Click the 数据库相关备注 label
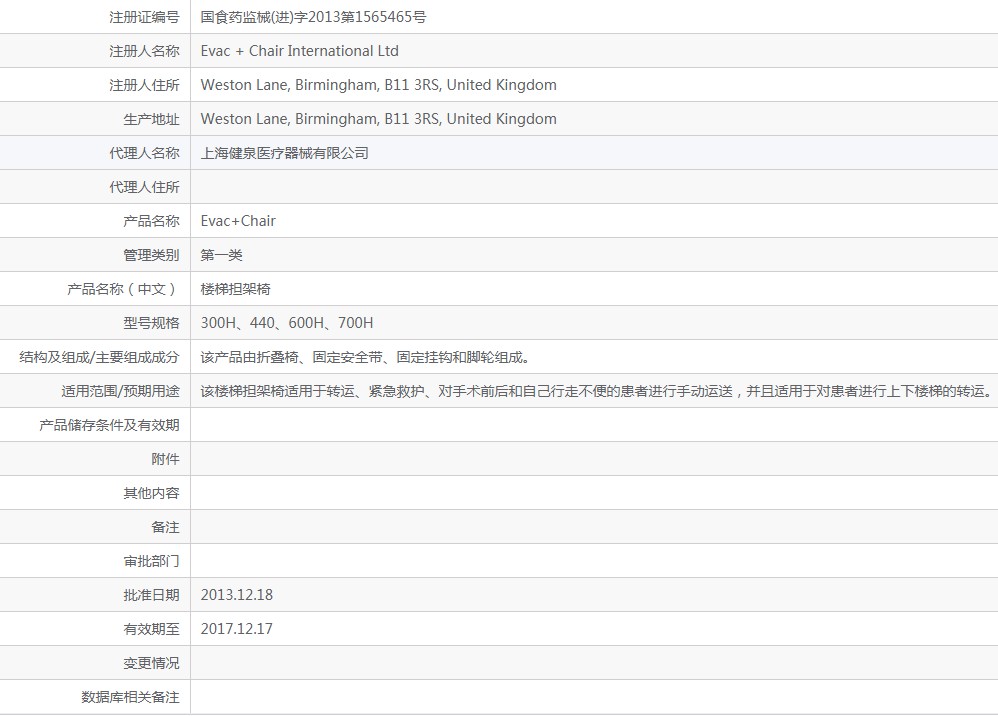Screen dimensions: 998x716 pos(130,698)
